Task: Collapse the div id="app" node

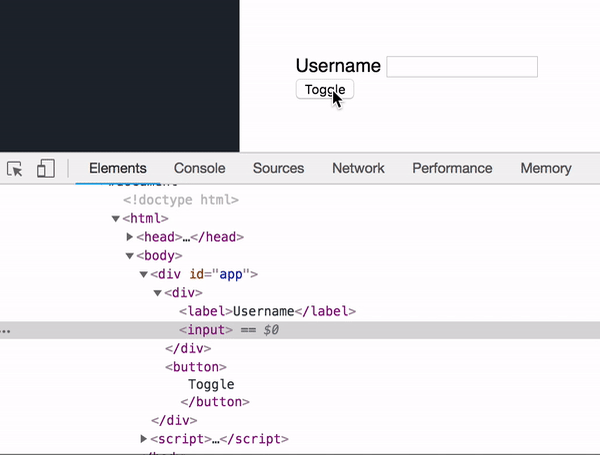Action: point(143,274)
